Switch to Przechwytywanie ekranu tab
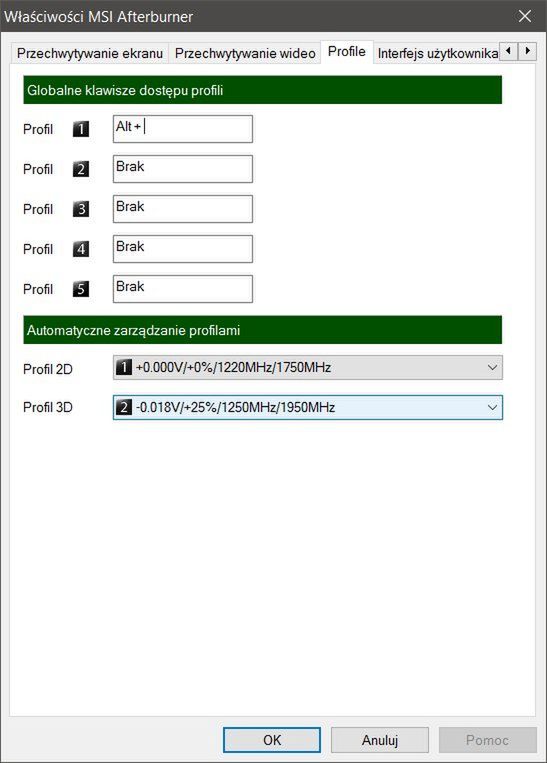This screenshot has height=763, width=547. (90, 53)
